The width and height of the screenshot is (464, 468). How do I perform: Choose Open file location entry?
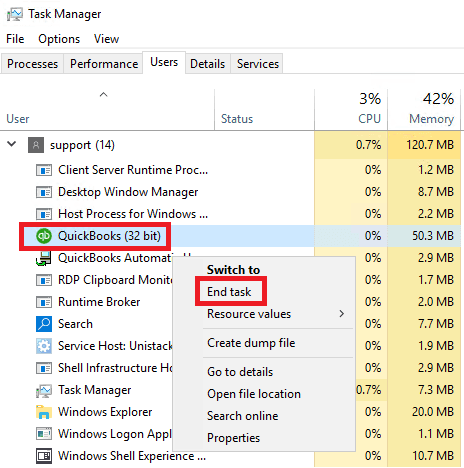254,394
